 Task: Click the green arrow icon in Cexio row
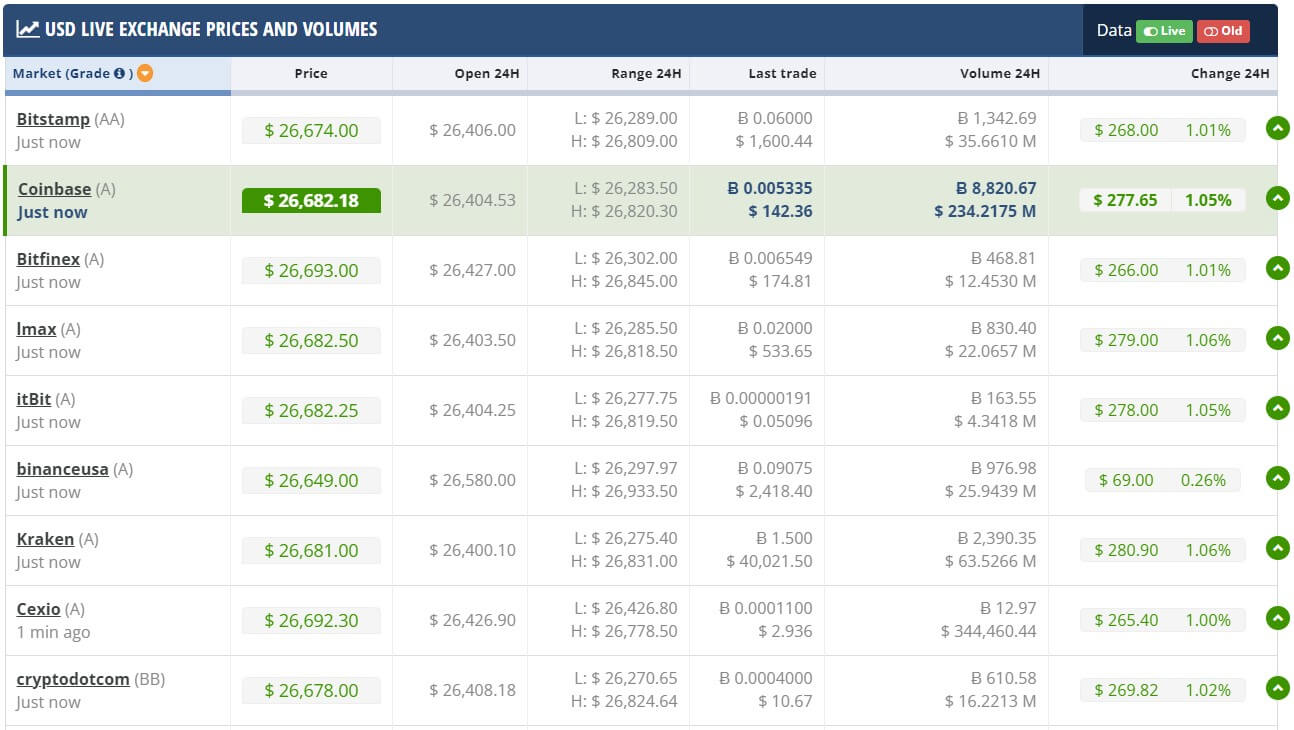1277,618
